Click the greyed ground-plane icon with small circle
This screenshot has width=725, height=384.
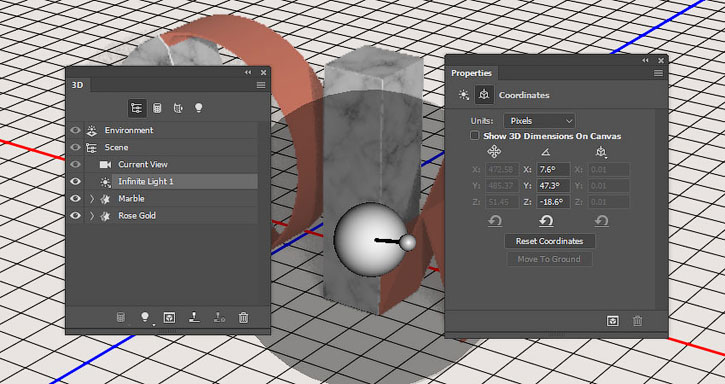point(219,317)
